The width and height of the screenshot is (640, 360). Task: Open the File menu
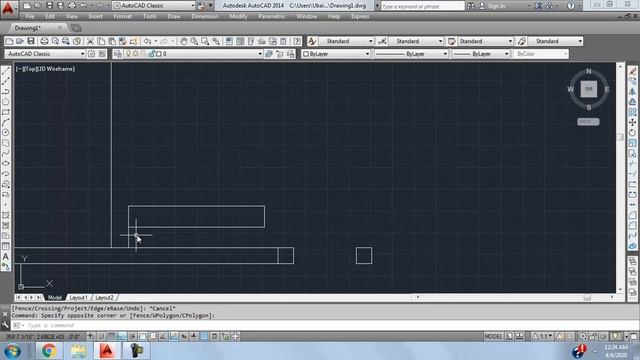tap(30, 16)
